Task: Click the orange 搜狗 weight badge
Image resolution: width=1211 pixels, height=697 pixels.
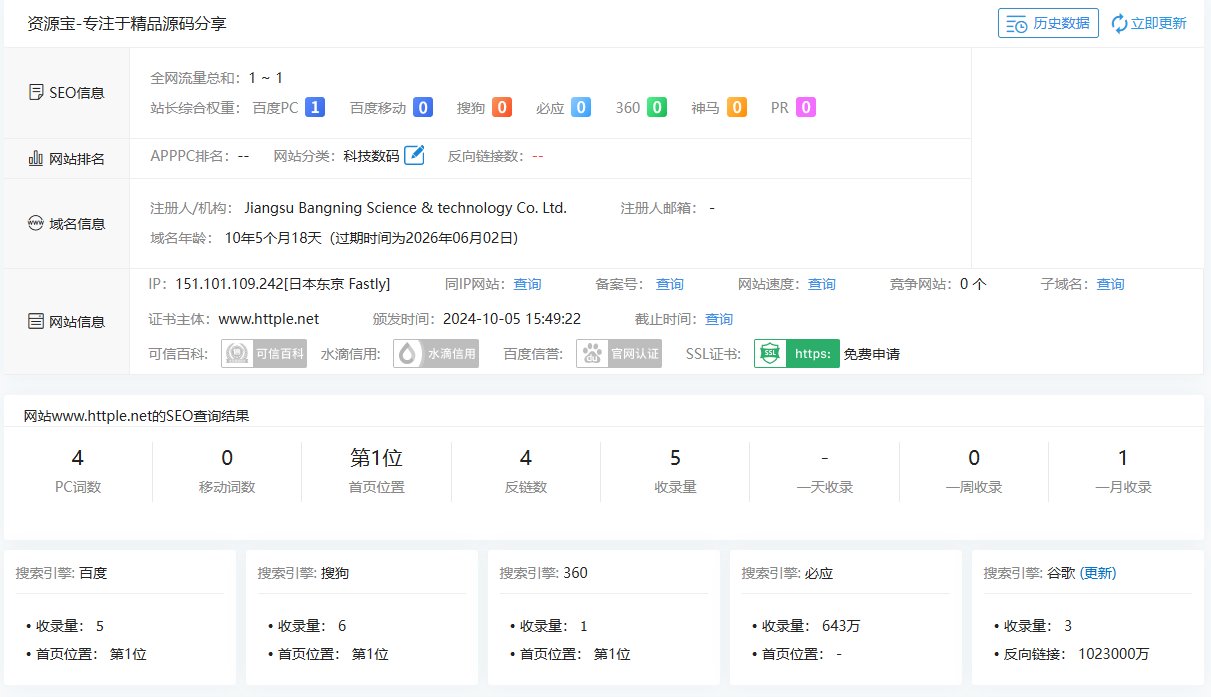Action: pos(502,107)
